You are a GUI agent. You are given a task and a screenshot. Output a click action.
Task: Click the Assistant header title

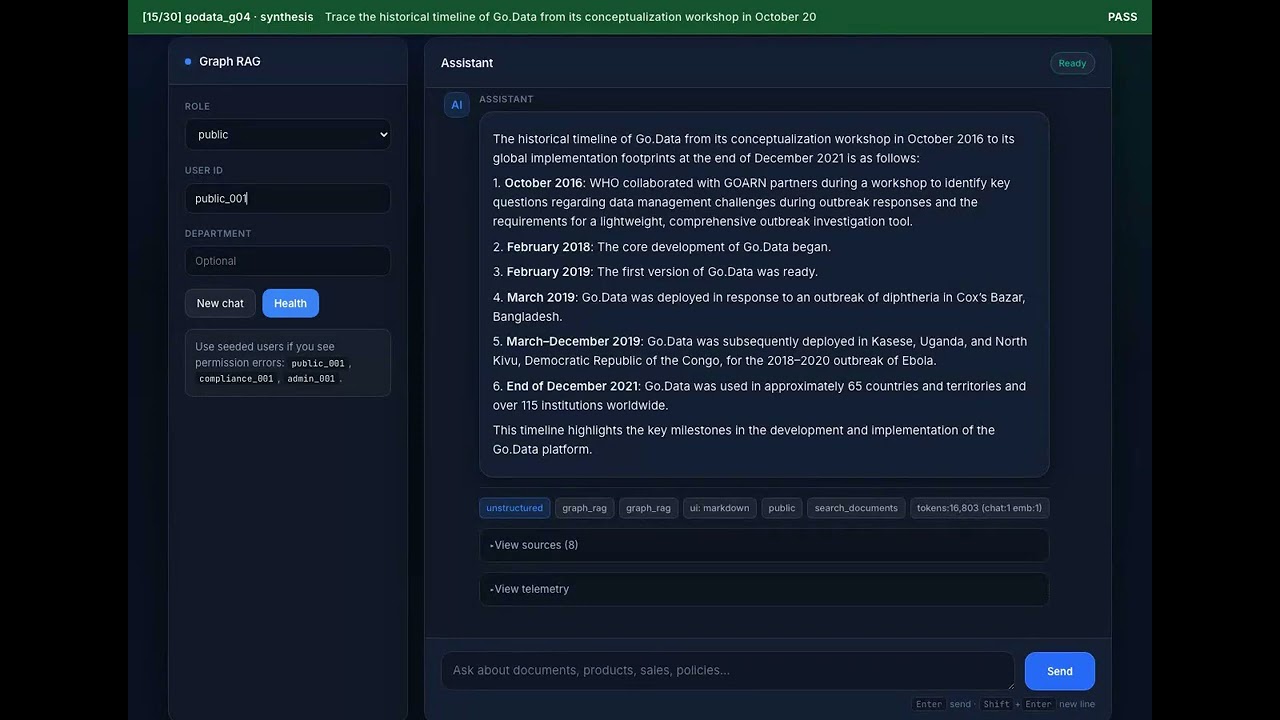(x=467, y=63)
